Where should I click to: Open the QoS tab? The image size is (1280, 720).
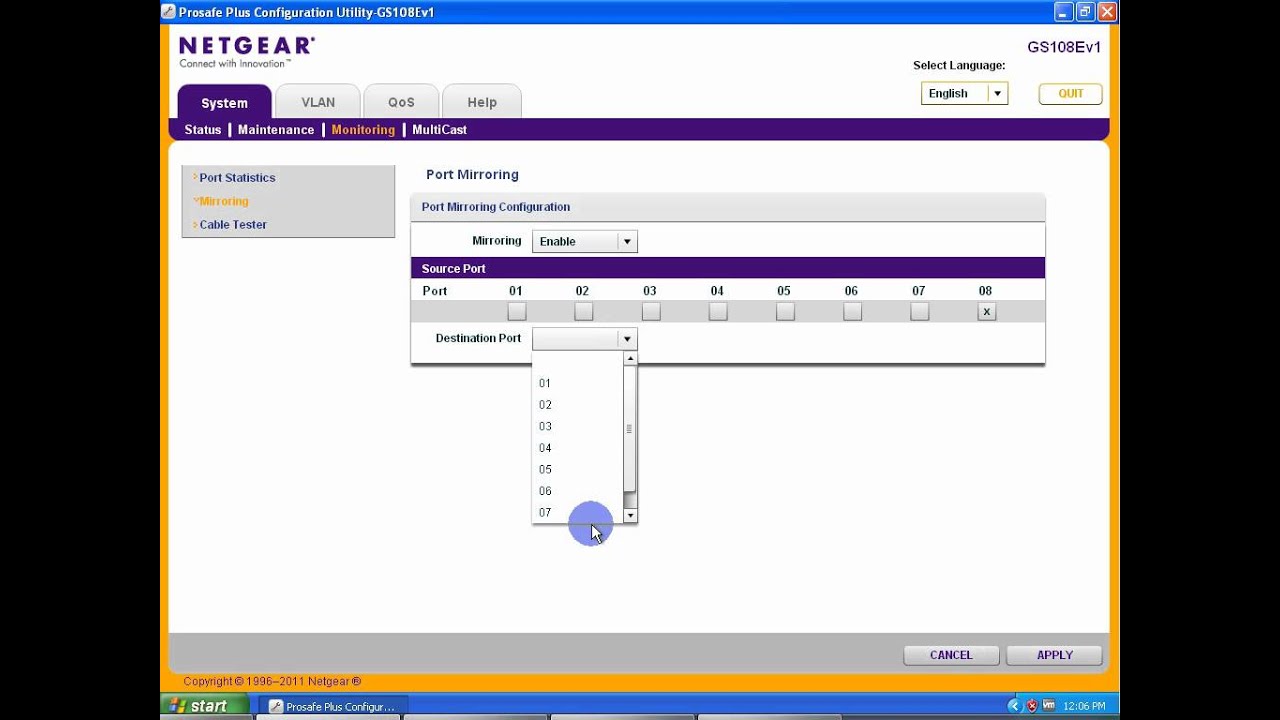(x=401, y=102)
